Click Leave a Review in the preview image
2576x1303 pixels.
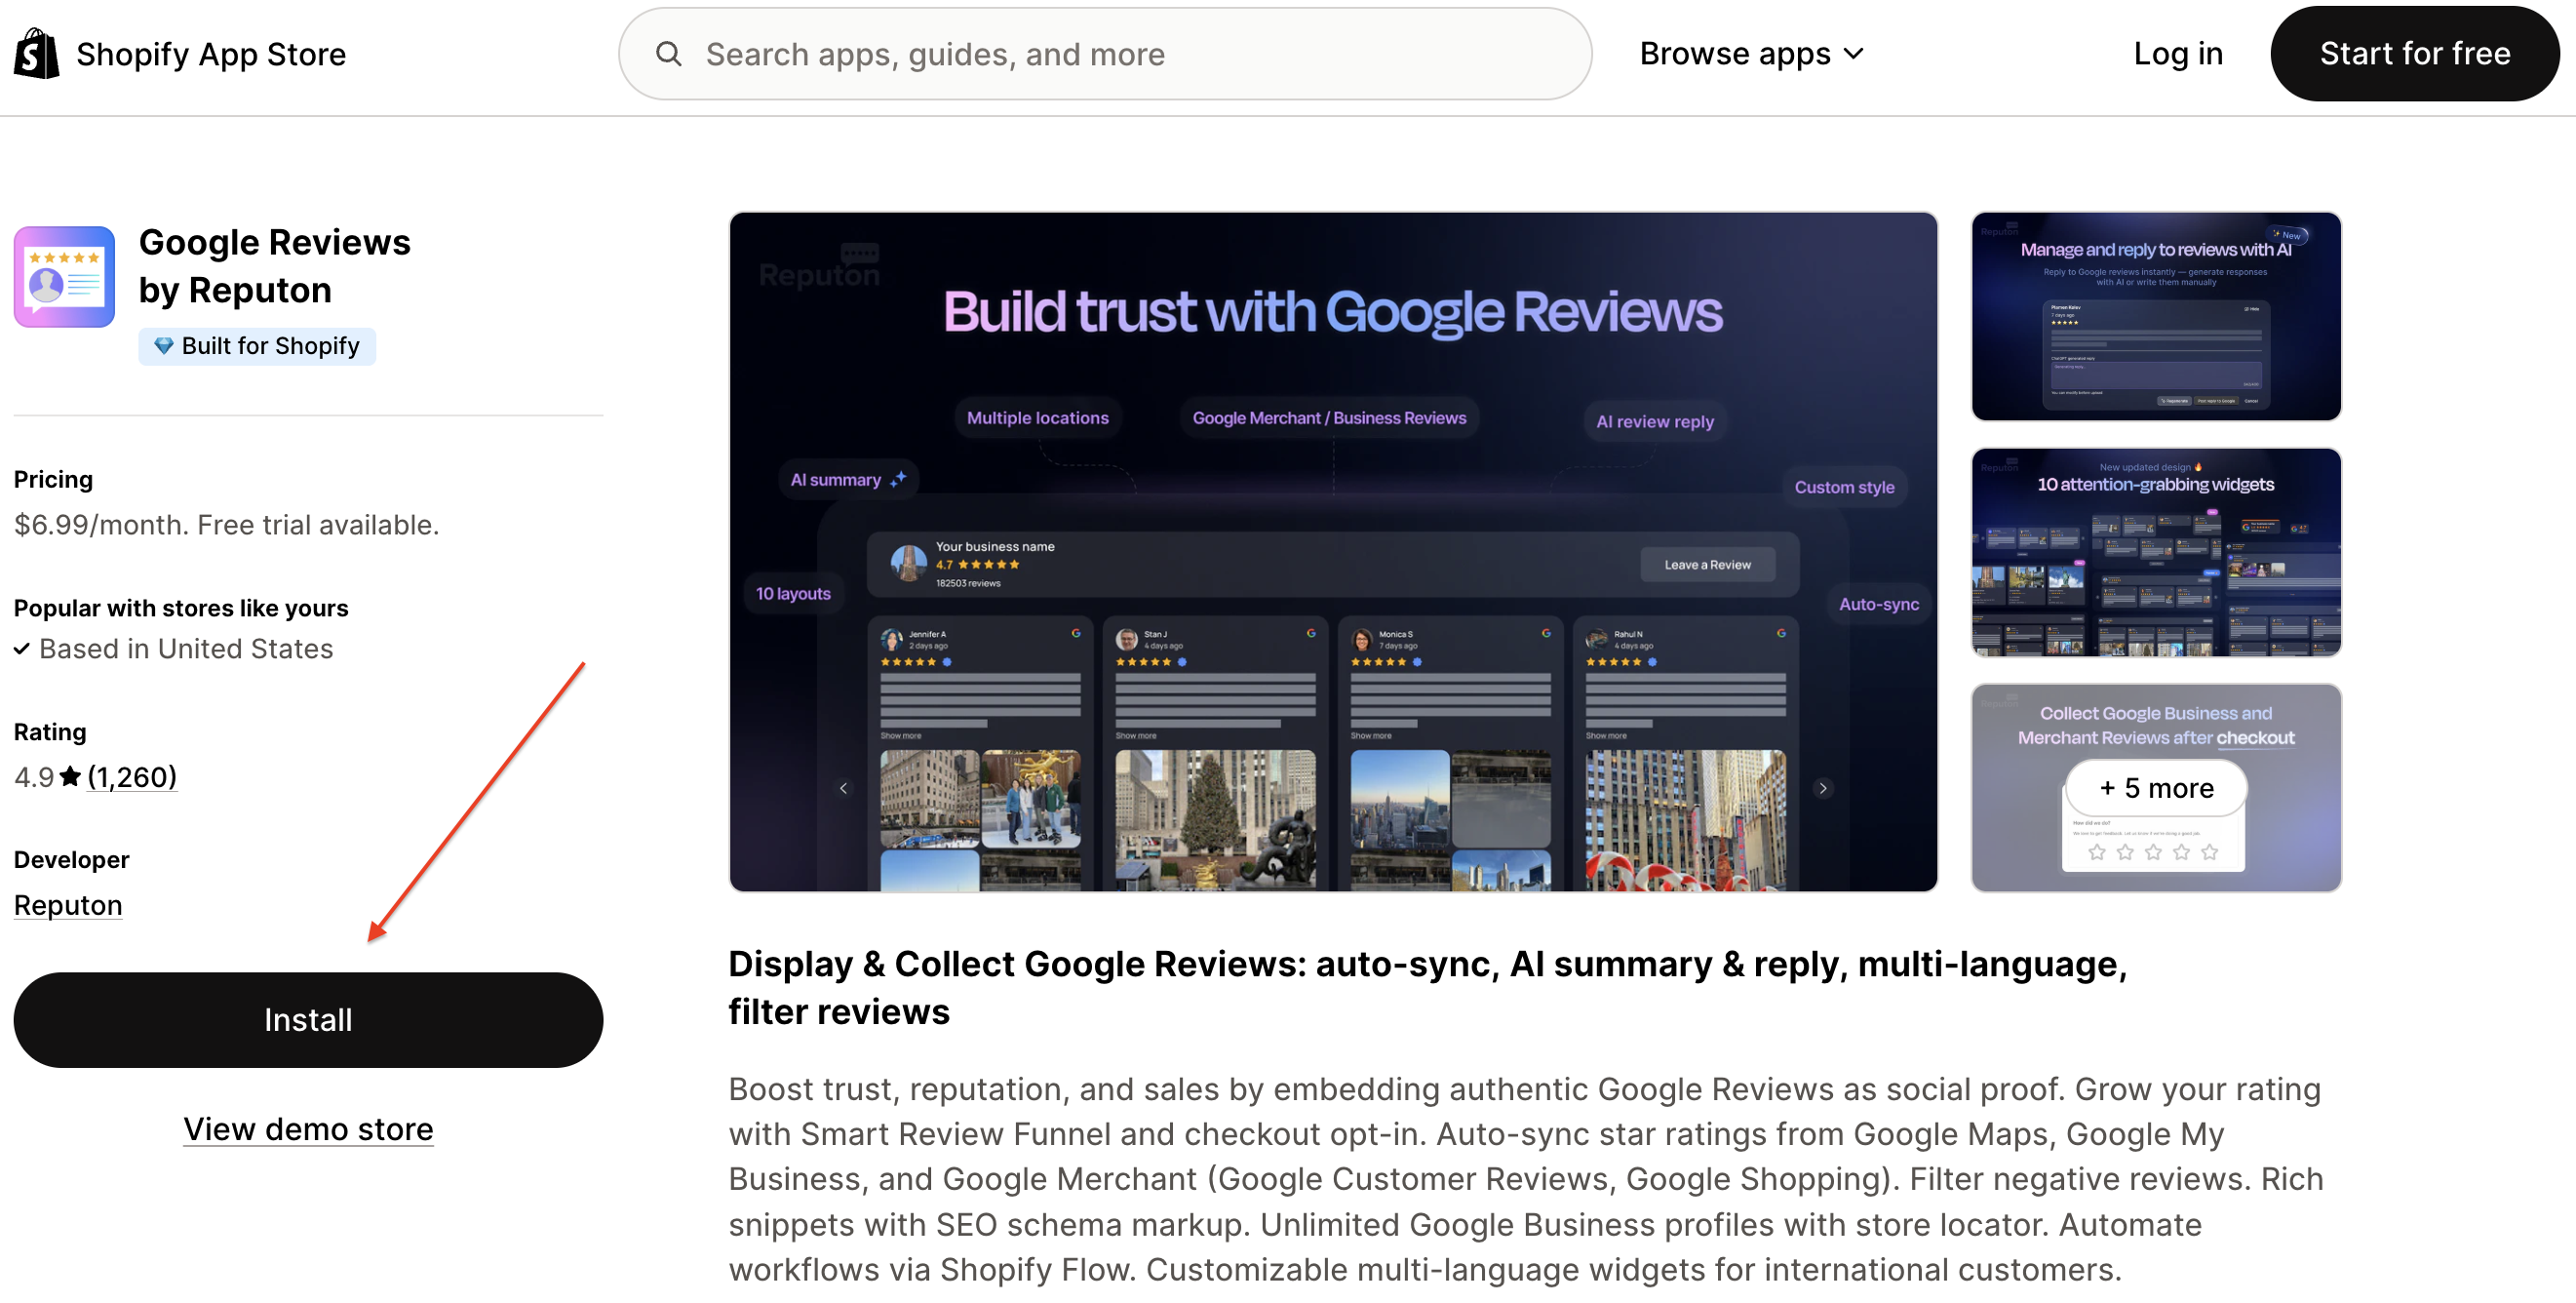tap(1706, 564)
